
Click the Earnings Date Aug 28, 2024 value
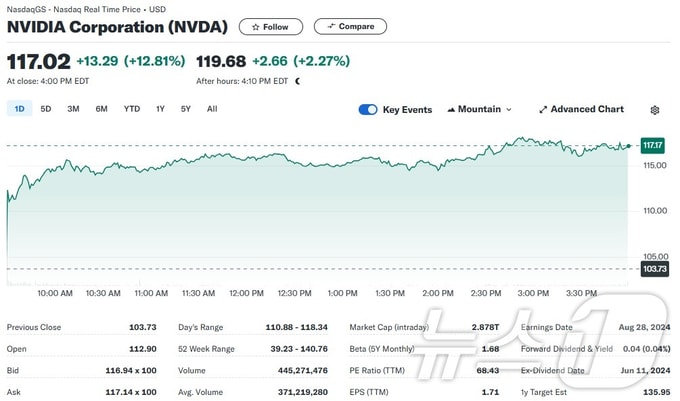(x=644, y=327)
